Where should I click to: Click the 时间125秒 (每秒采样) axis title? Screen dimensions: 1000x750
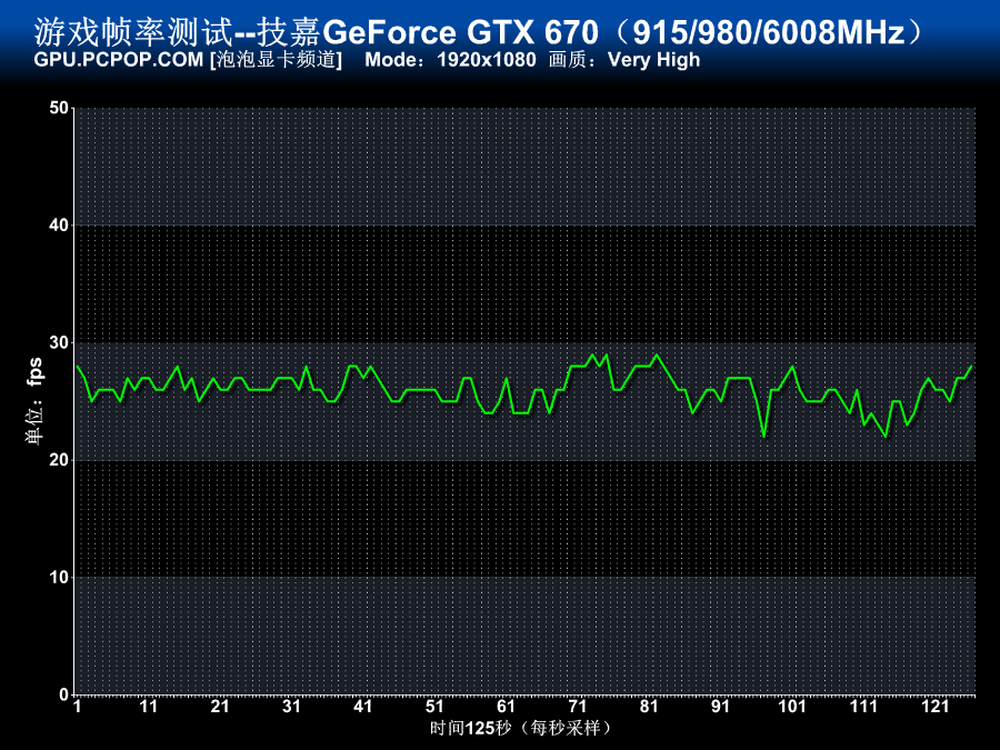click(x=520, y=728)
